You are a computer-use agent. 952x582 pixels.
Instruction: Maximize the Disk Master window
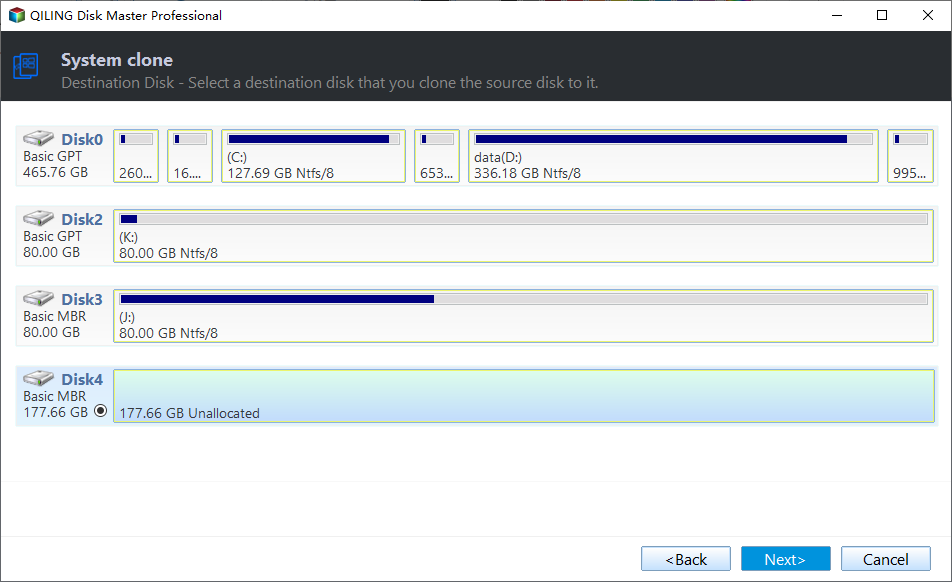point(882,15)
